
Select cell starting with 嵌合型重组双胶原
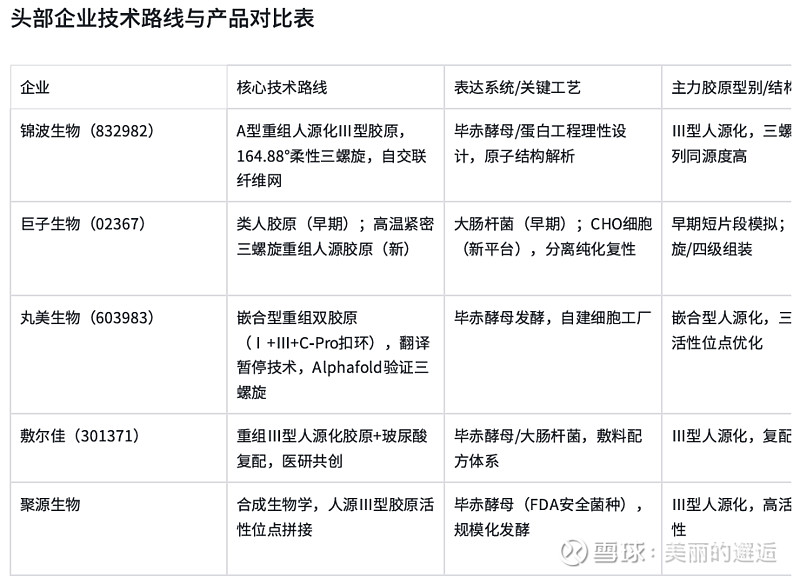click(336, 355)
